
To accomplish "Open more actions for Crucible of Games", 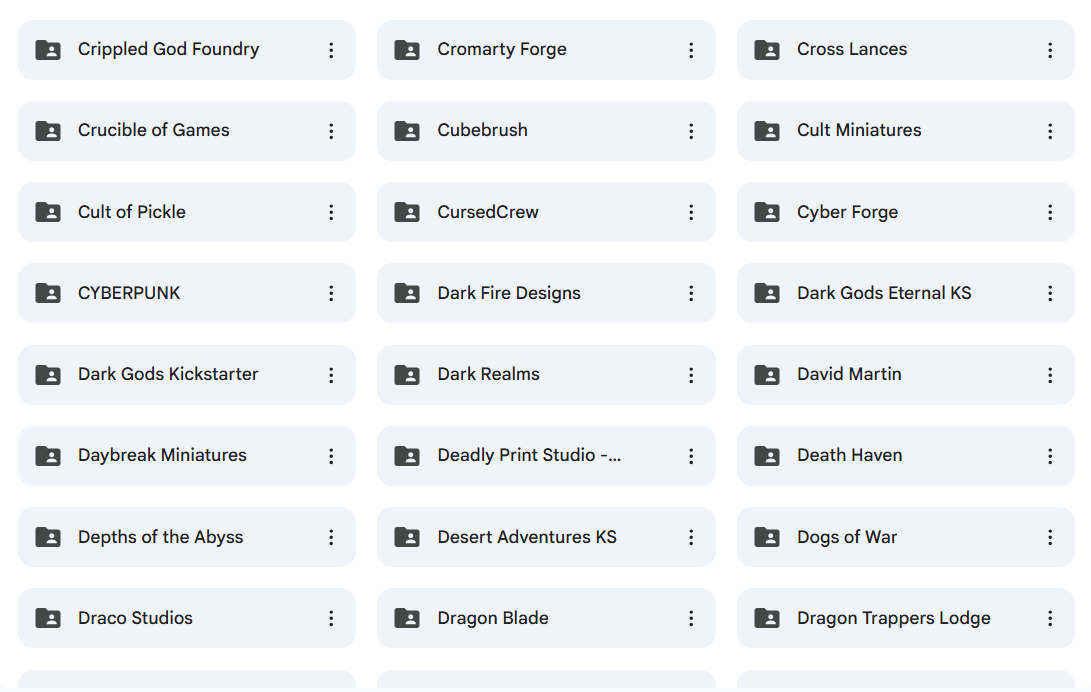I will point(331,131).
